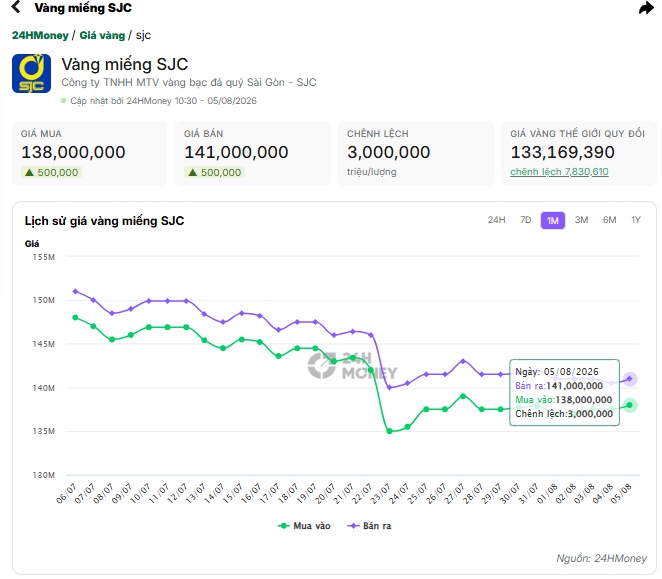Toggle the Bán ra legend series
The image size is (662, 579).
(369, 526)
